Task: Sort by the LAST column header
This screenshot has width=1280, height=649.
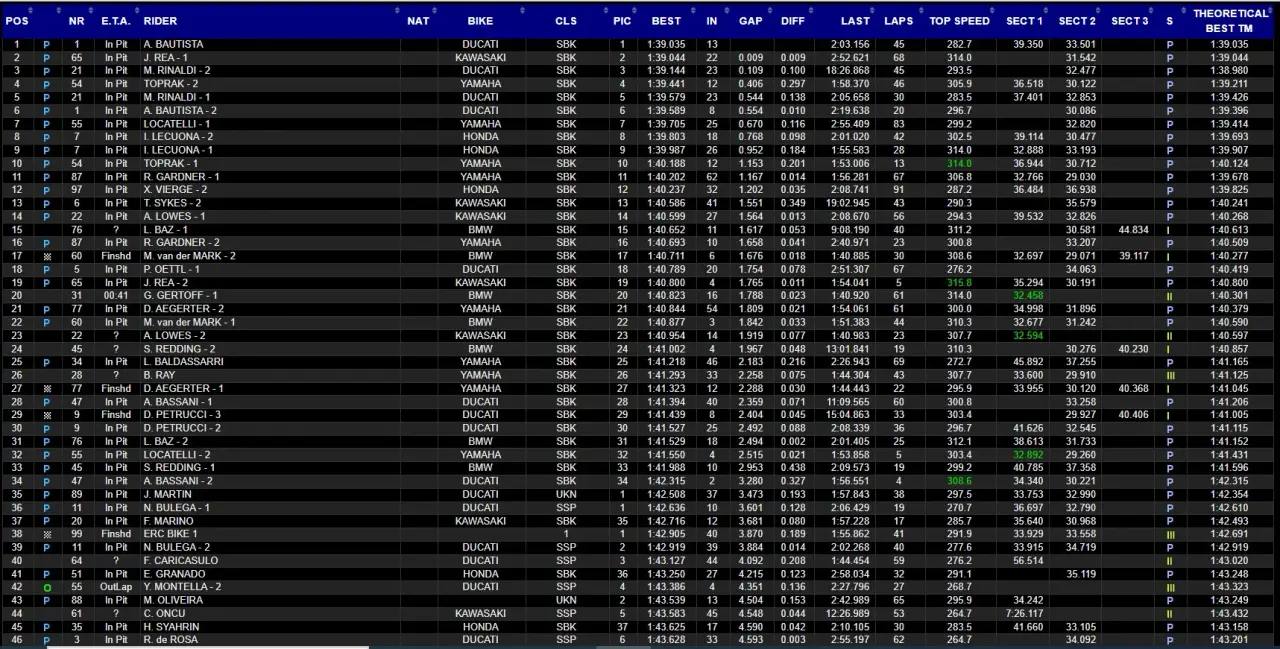Action: coord(855,21)
